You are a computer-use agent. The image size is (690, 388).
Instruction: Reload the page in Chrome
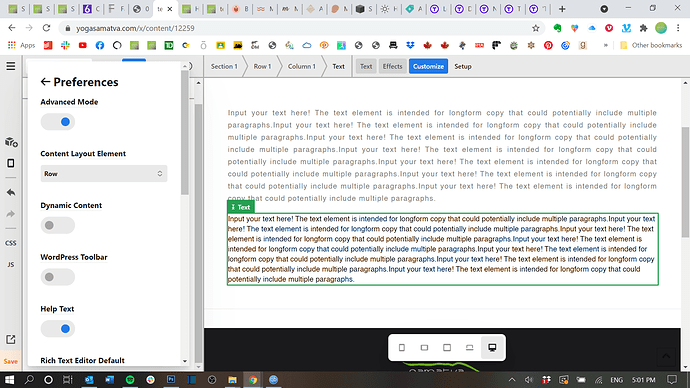[46, 28]
